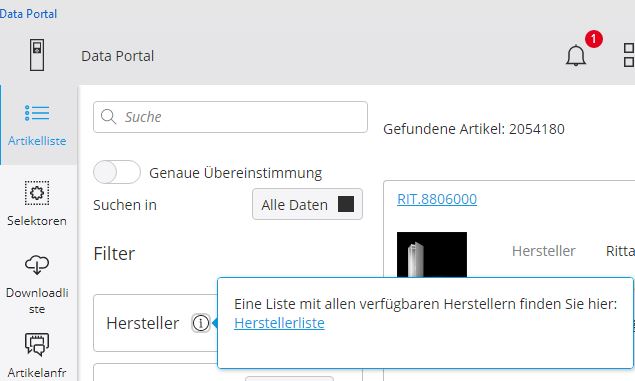This screenshot has width=635, height=381.
Task: Expand the Hersteller filter box
Action: (156, 323)
